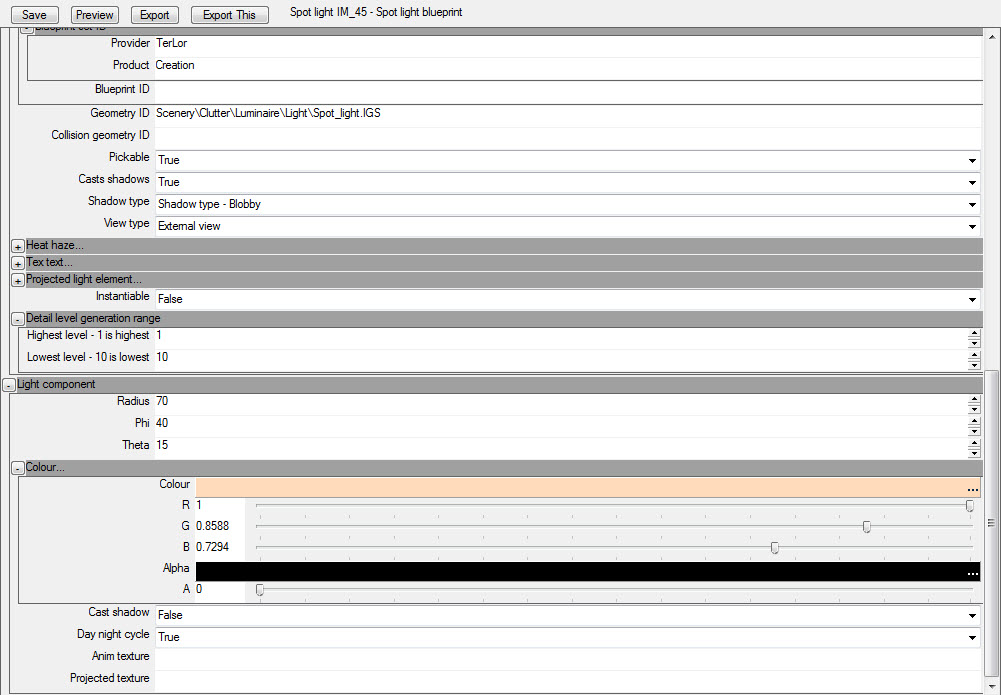The image size is (1001, 695).
Task: Click the G colour slider handle
Action: point(866,527)
